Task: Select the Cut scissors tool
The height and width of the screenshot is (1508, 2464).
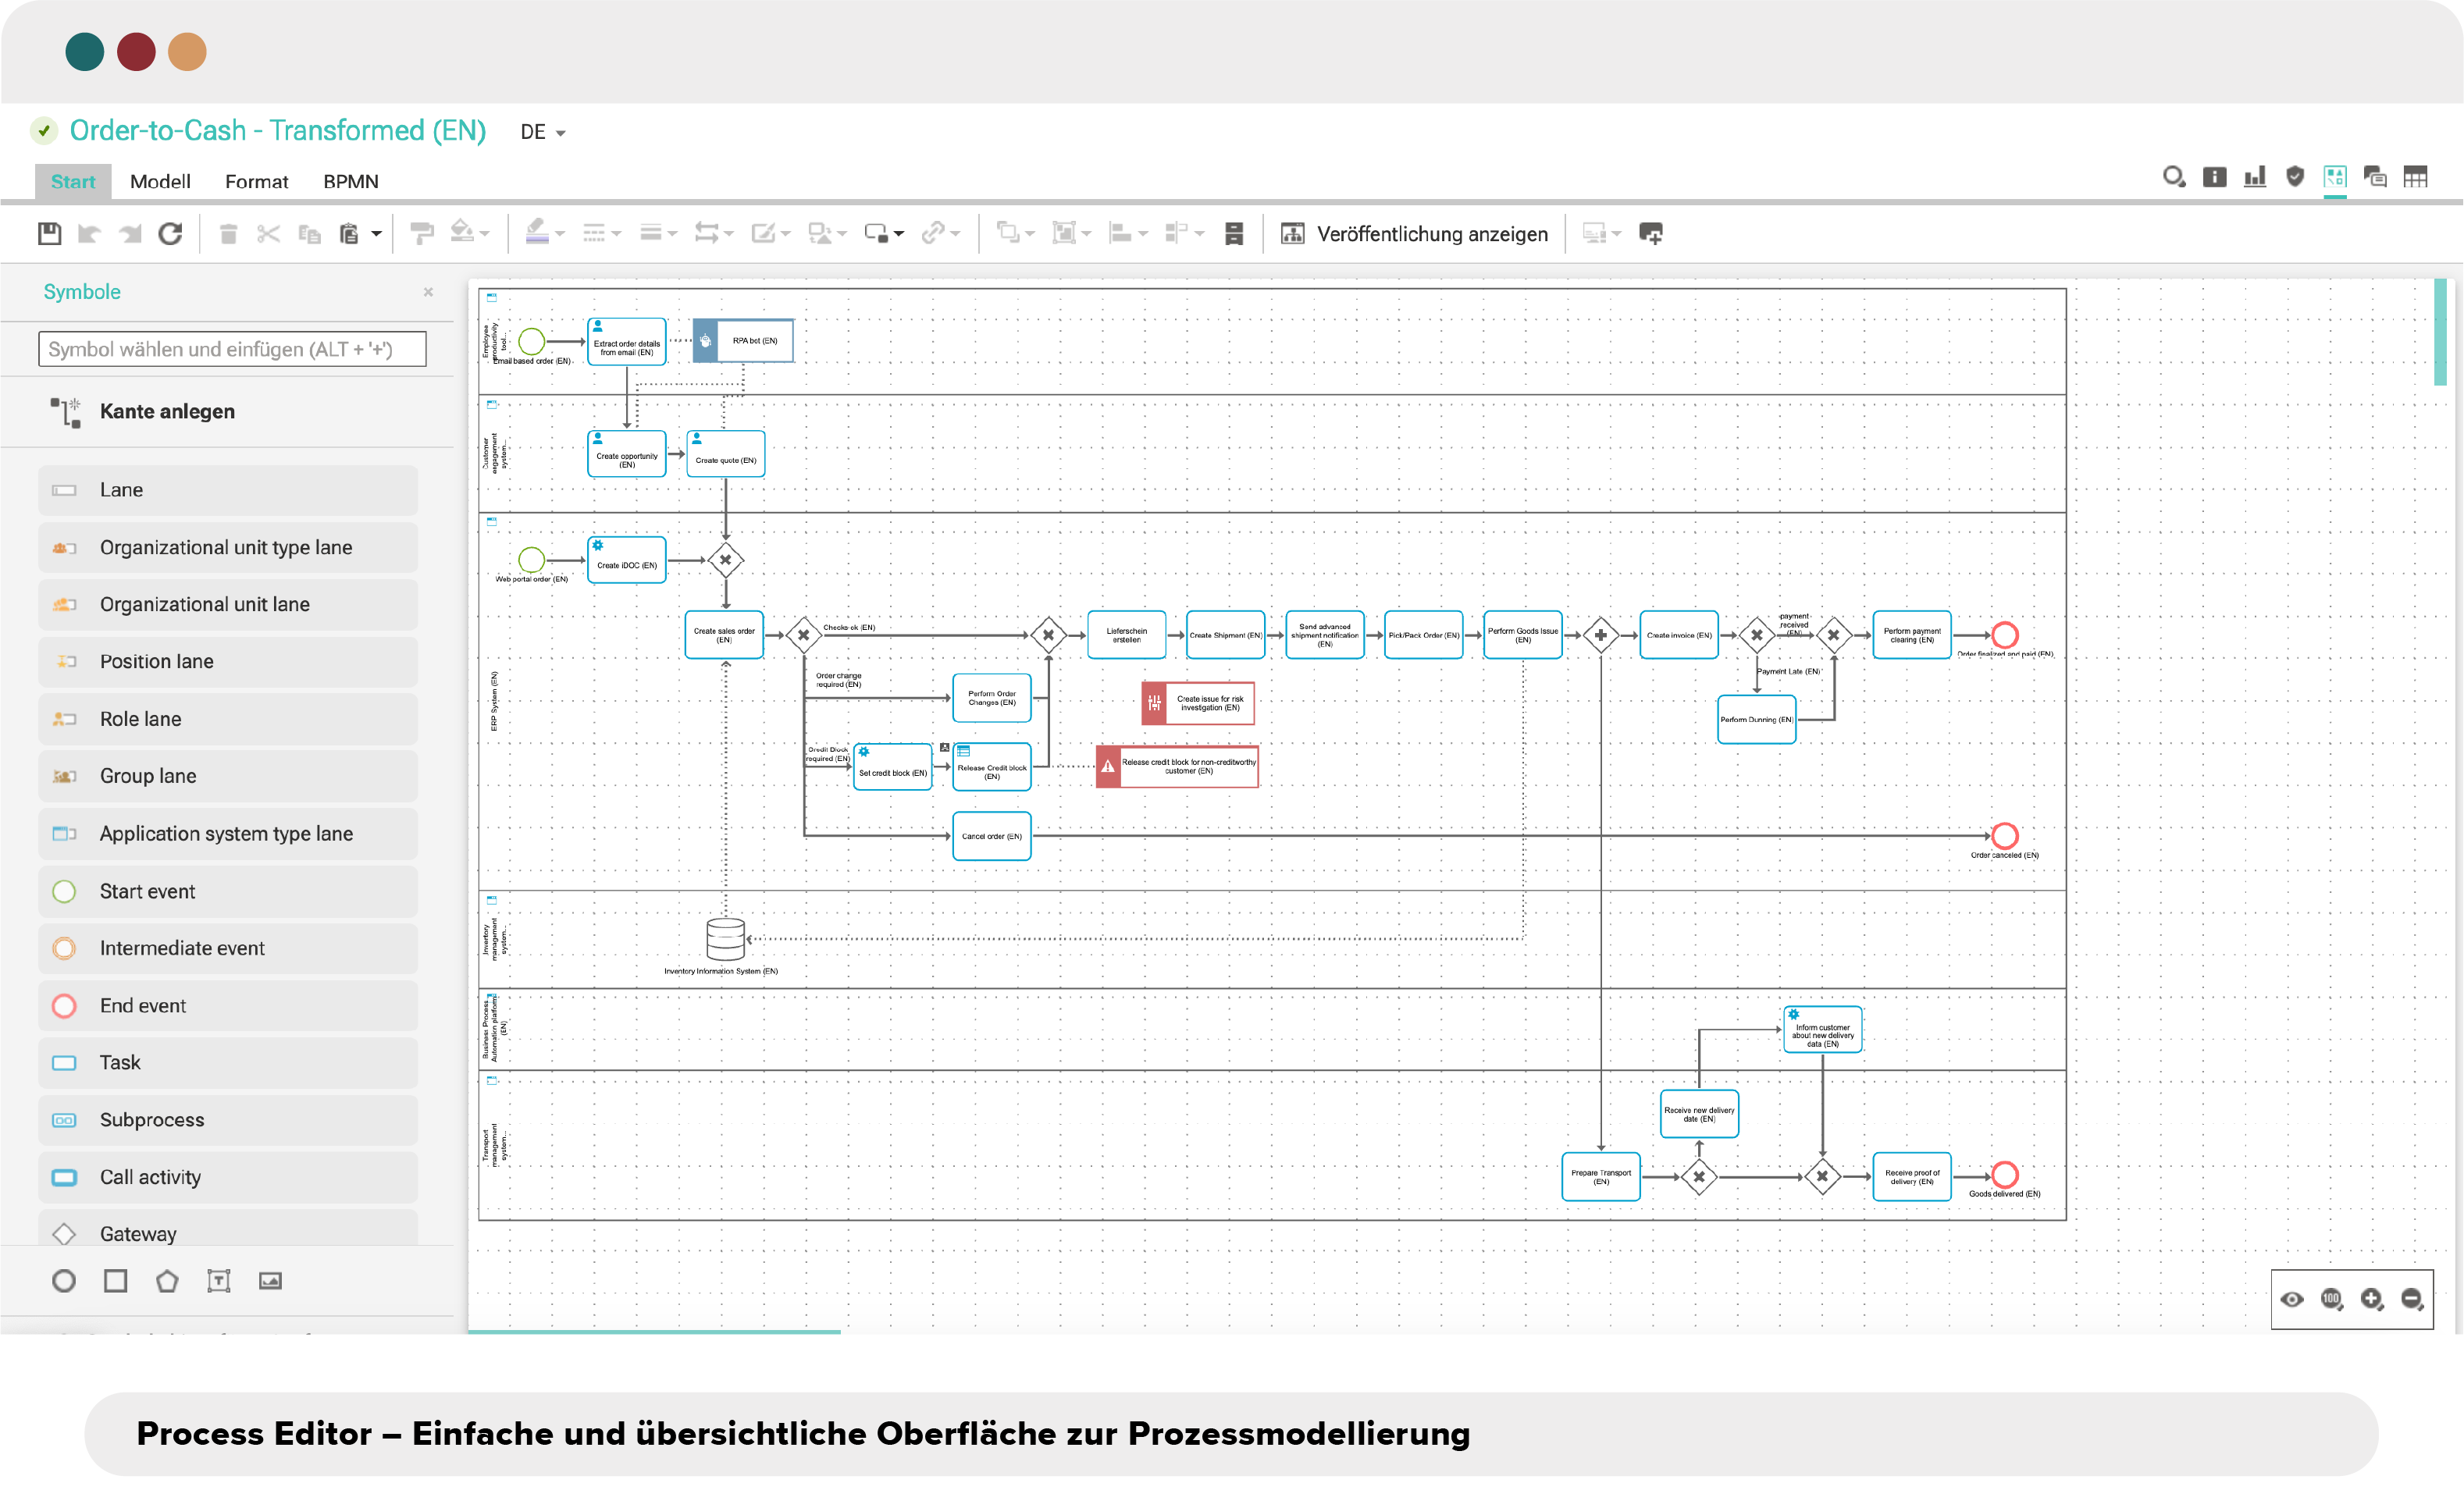Action: (267, 233)
